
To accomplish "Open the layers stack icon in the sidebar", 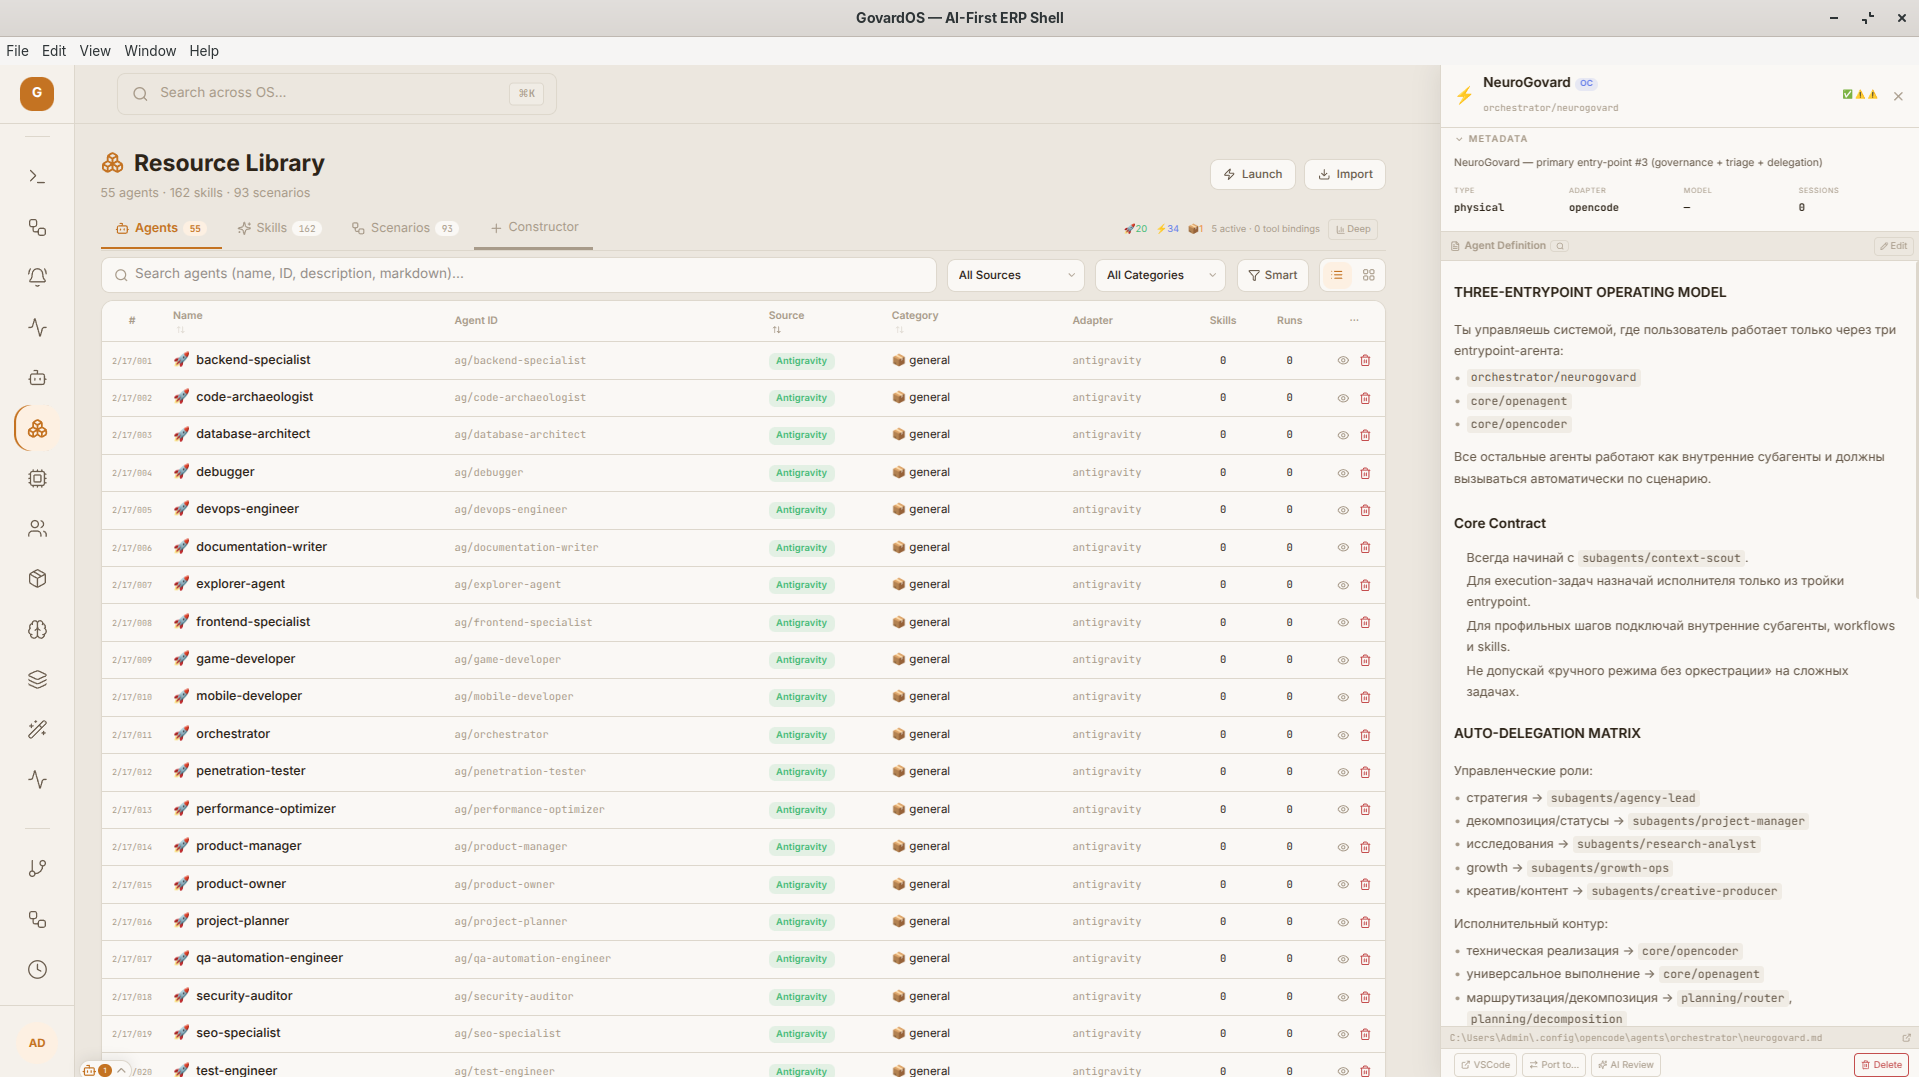I will tap(37, 679).
